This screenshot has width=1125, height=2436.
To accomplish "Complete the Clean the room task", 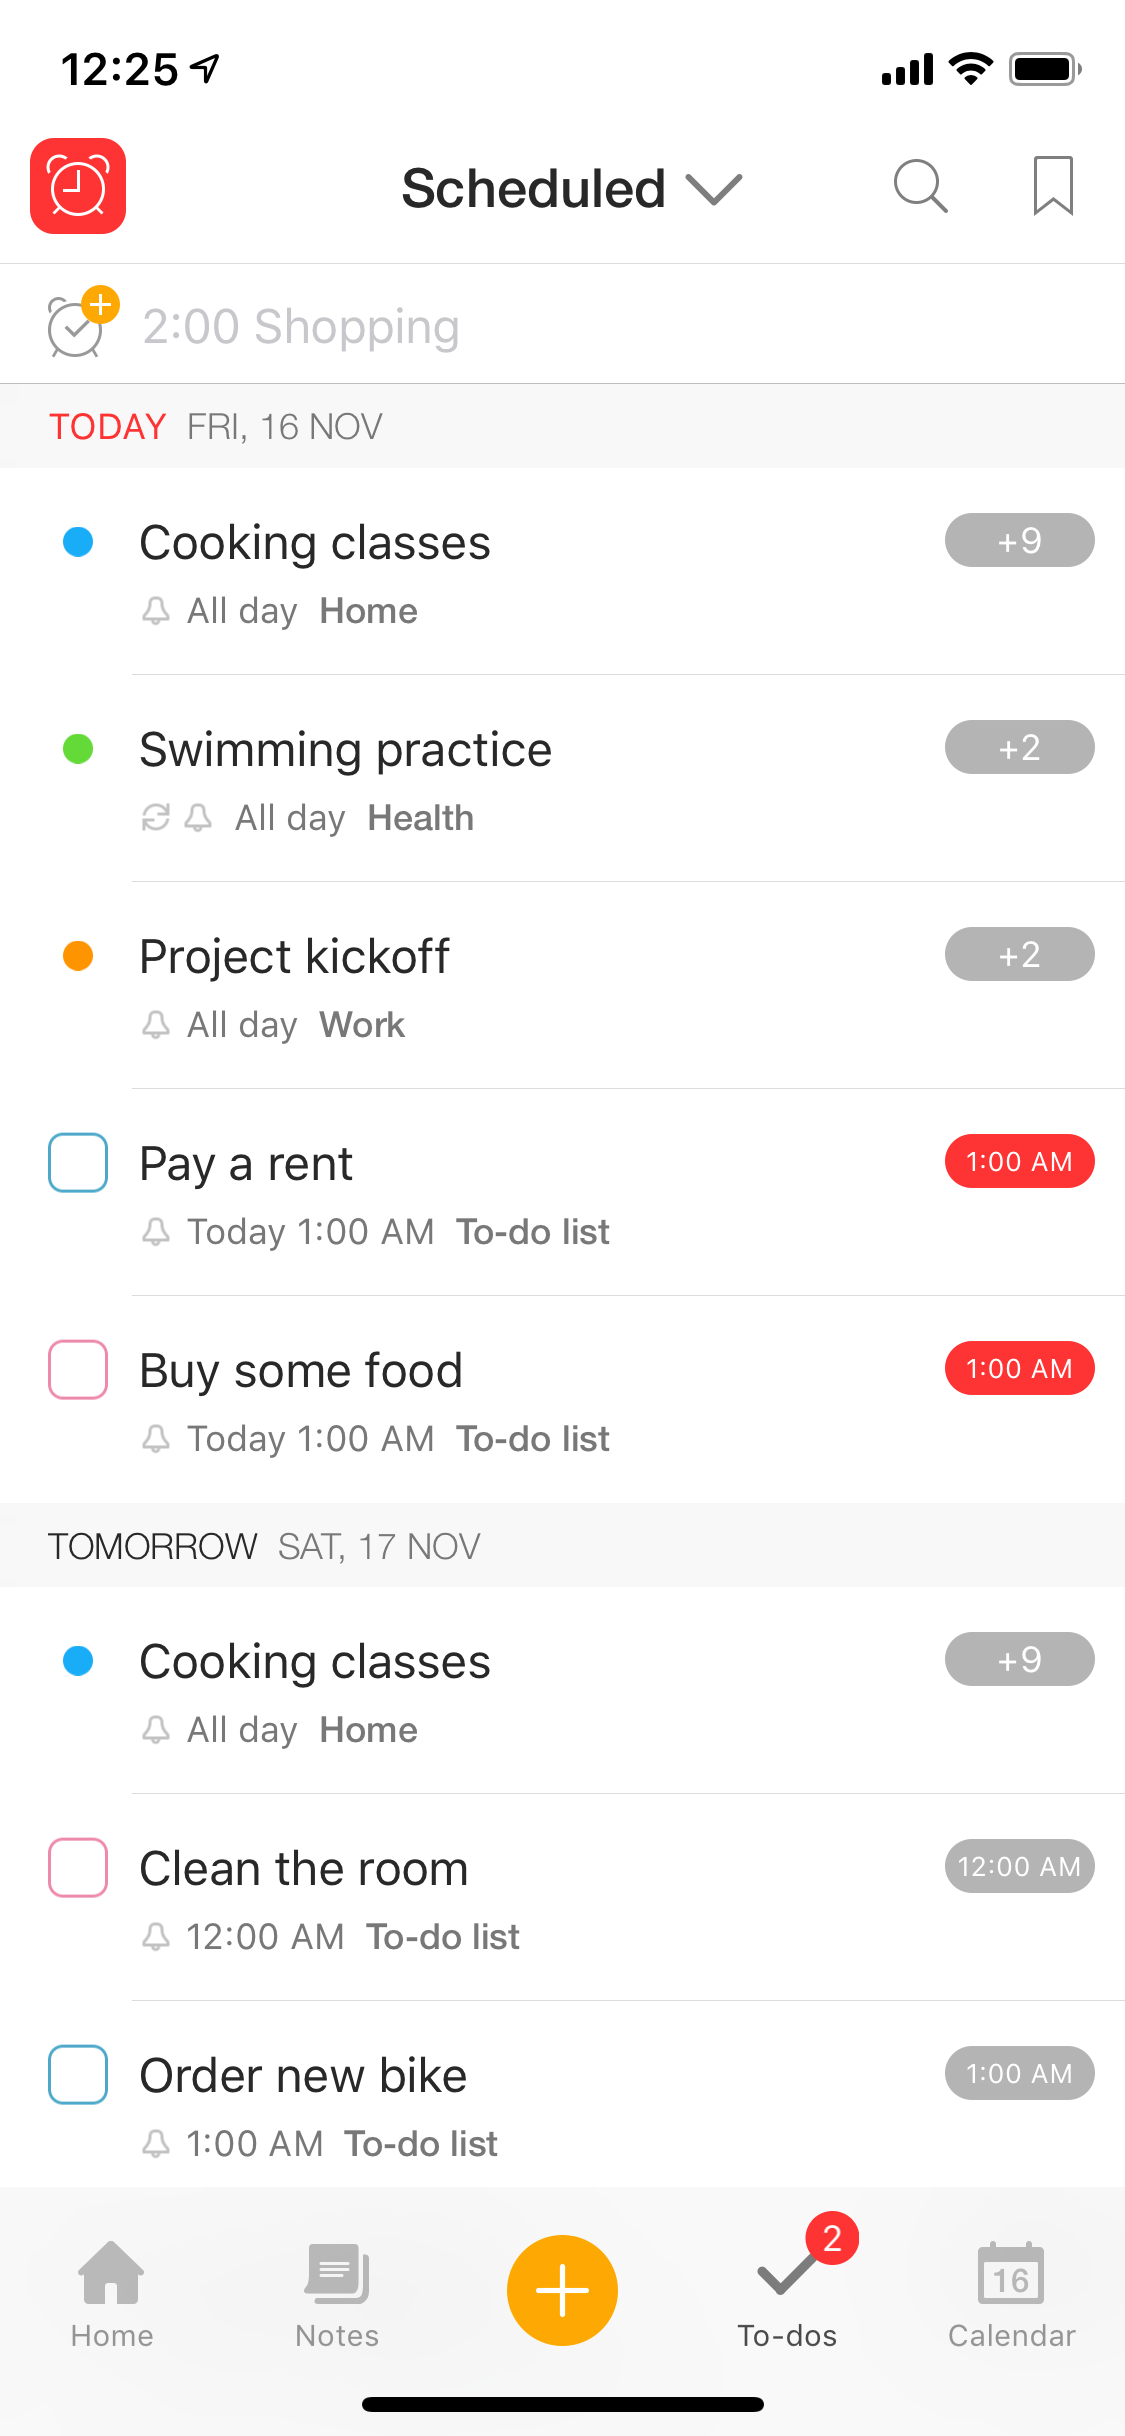I will [78, 1867].
